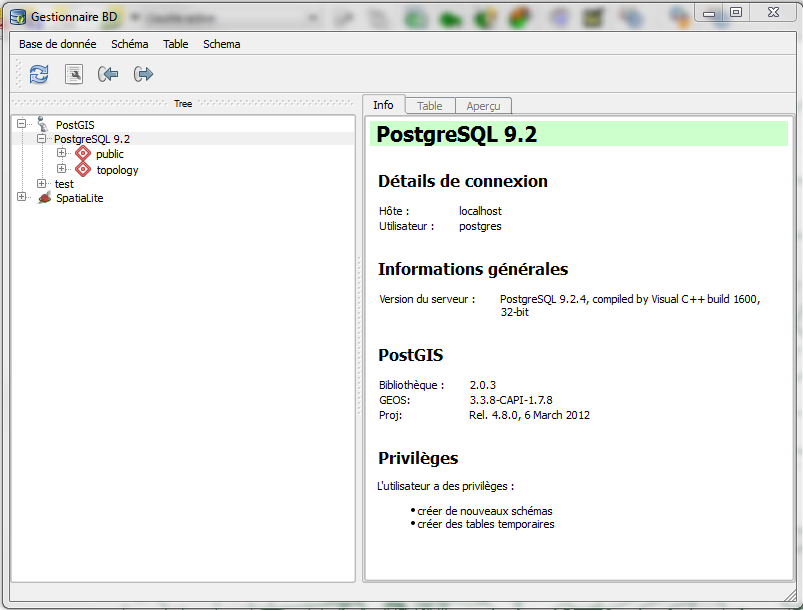Click the localhost host value

[x=480, y=211]
